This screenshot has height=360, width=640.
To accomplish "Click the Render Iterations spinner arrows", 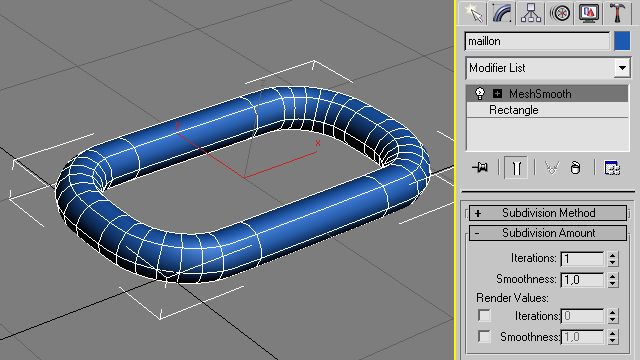I will pyautogui.click(x=613, y=316).
